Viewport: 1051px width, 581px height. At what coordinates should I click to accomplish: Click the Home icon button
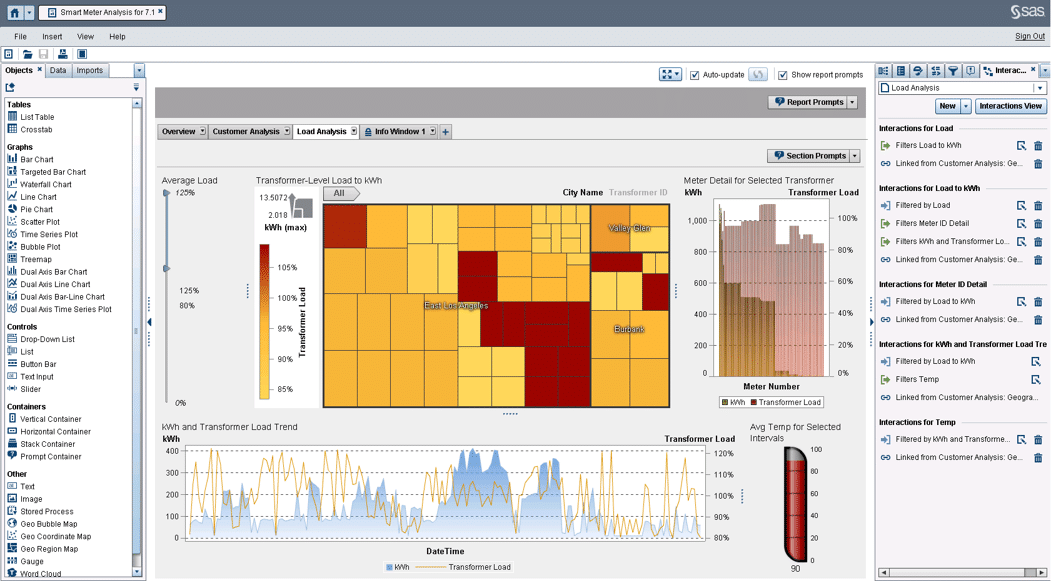(x=14, y=13)
